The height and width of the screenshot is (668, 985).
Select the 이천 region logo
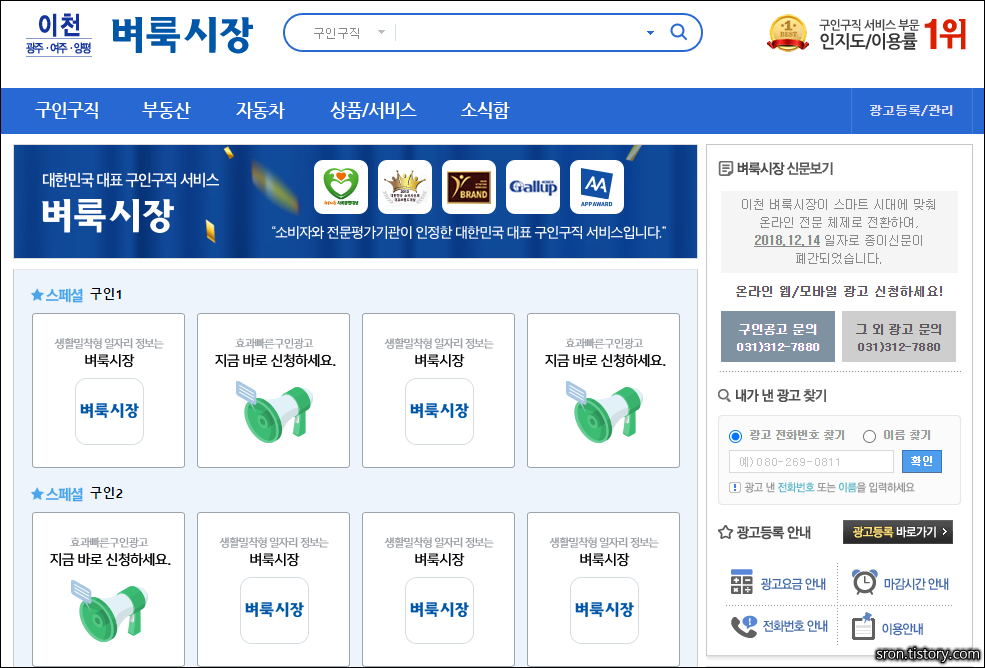pos(59,35)
